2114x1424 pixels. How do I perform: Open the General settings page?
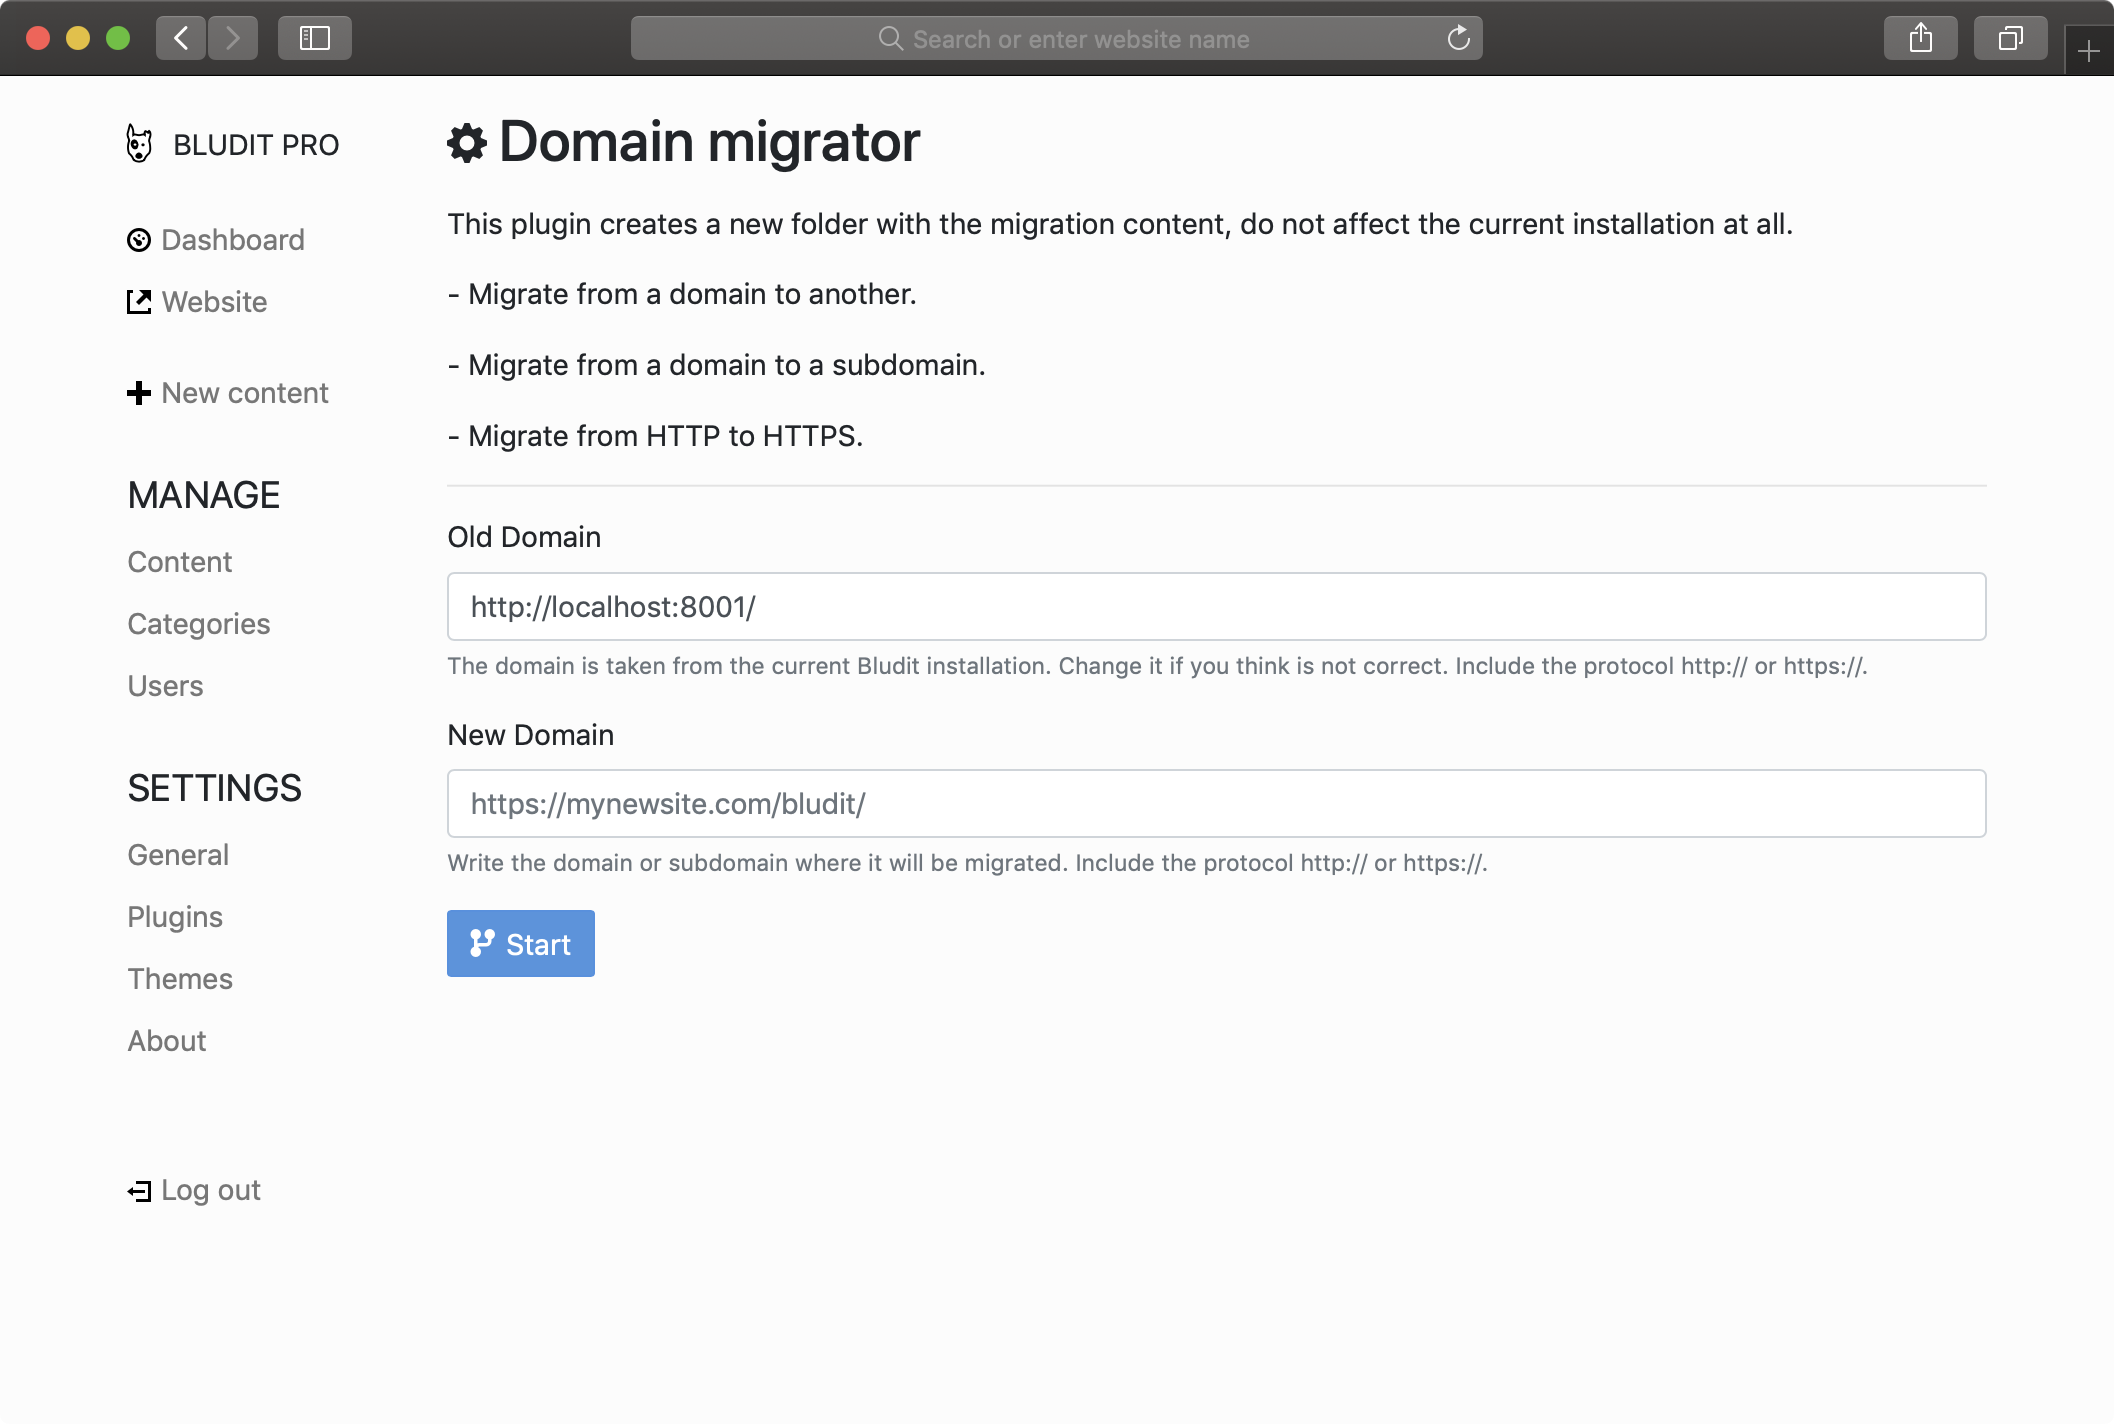point(178,855)
